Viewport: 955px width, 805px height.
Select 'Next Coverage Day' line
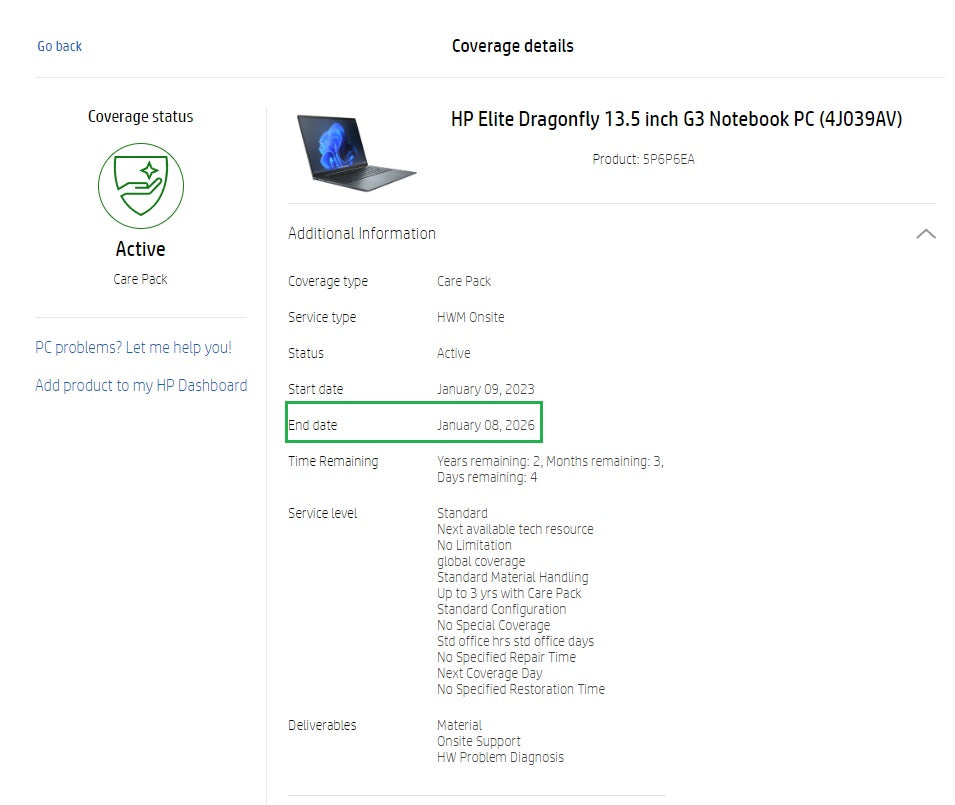[x=489, y=673]
